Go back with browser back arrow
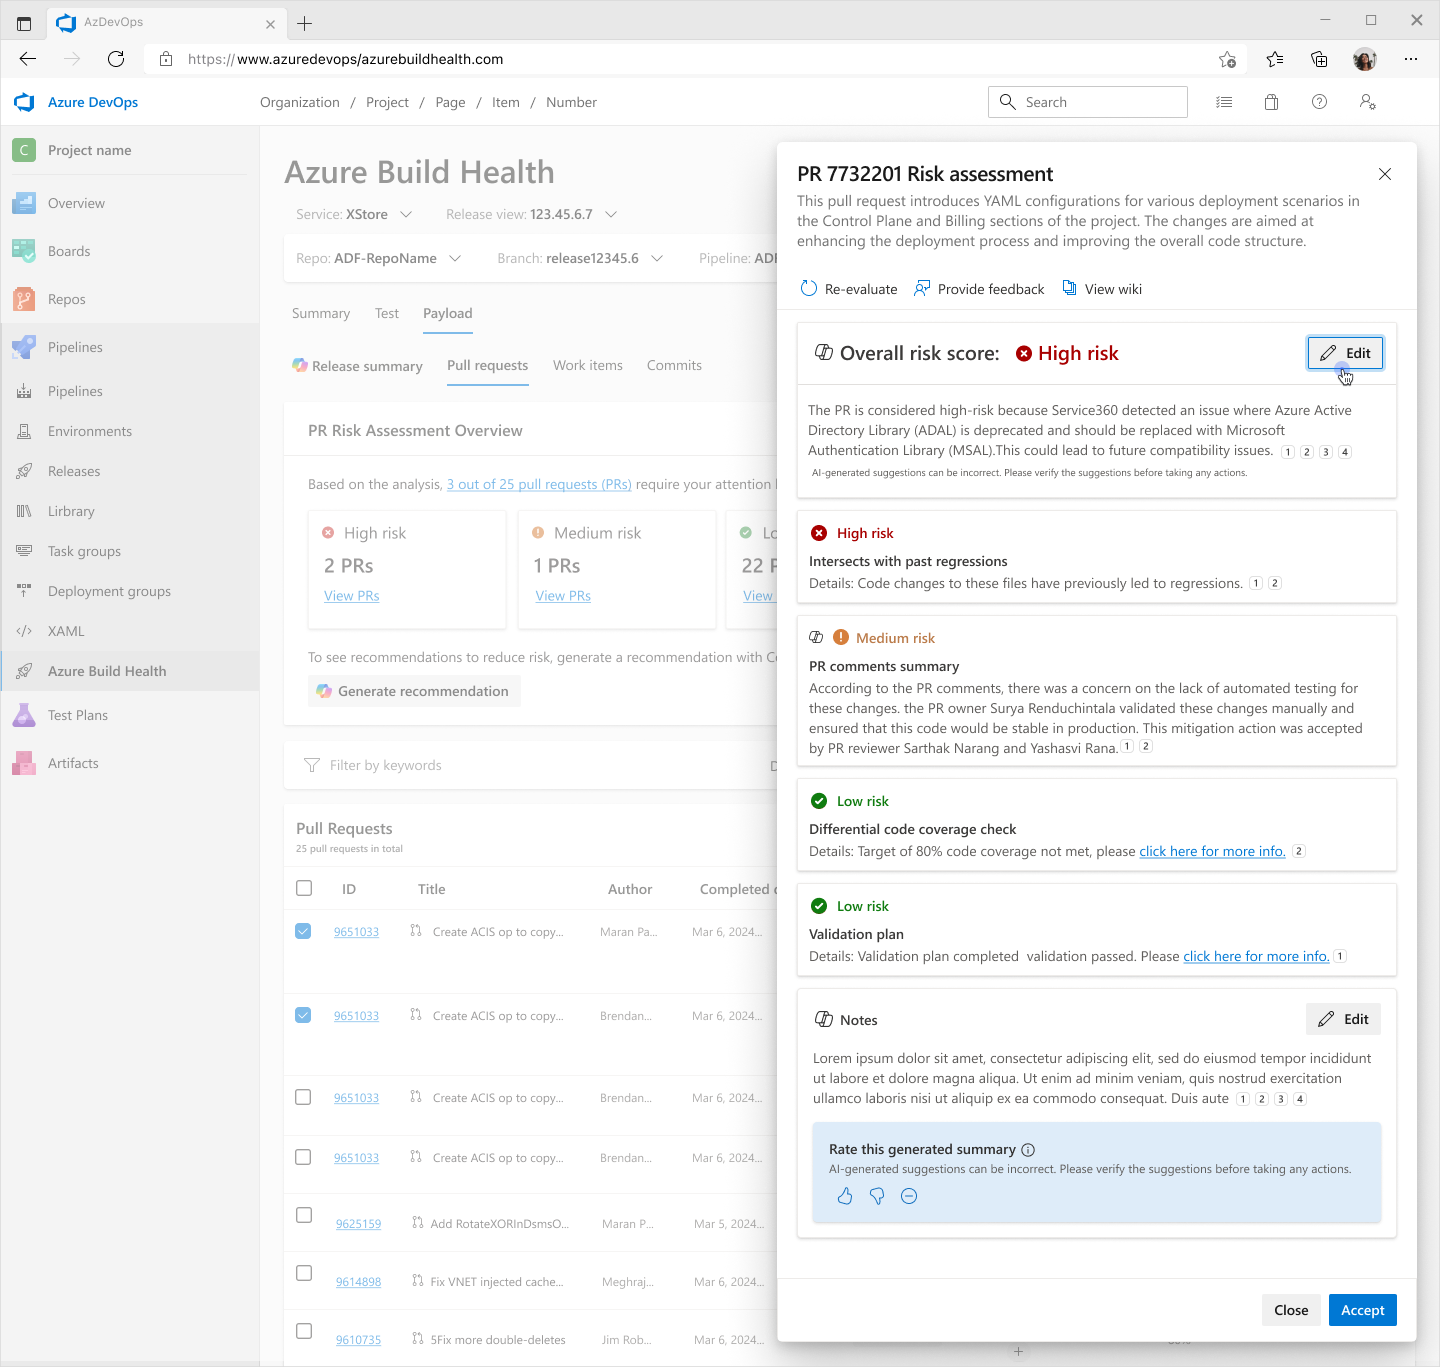Screen dimensions: 1440x1367 pos(28,59)
